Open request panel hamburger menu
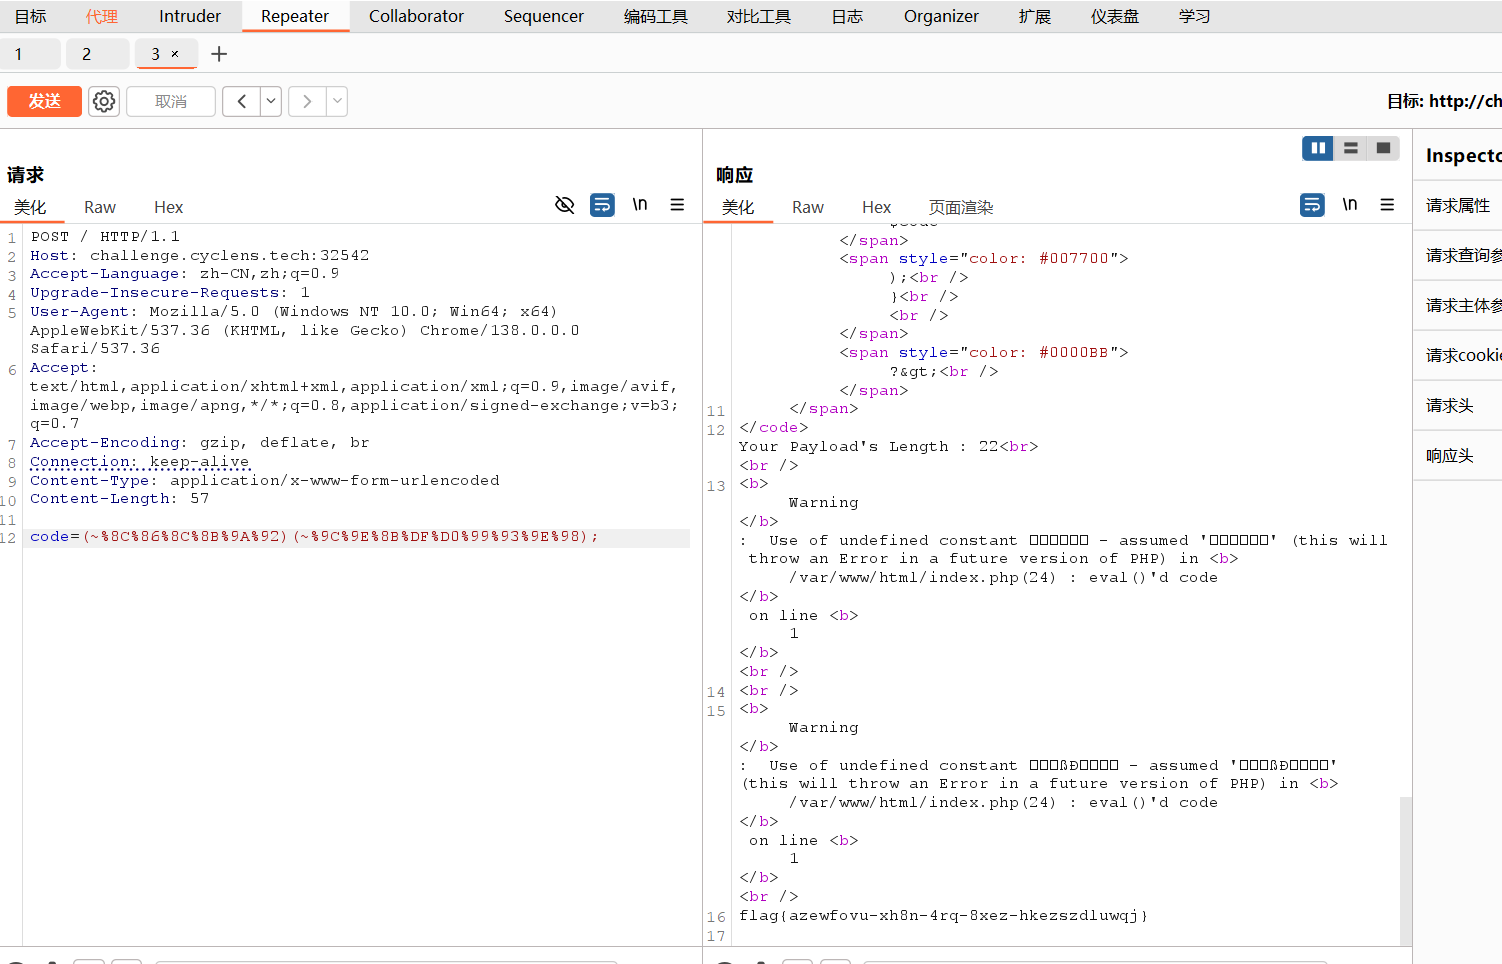This screenshot has width=1502, height=964. [677, 205]
